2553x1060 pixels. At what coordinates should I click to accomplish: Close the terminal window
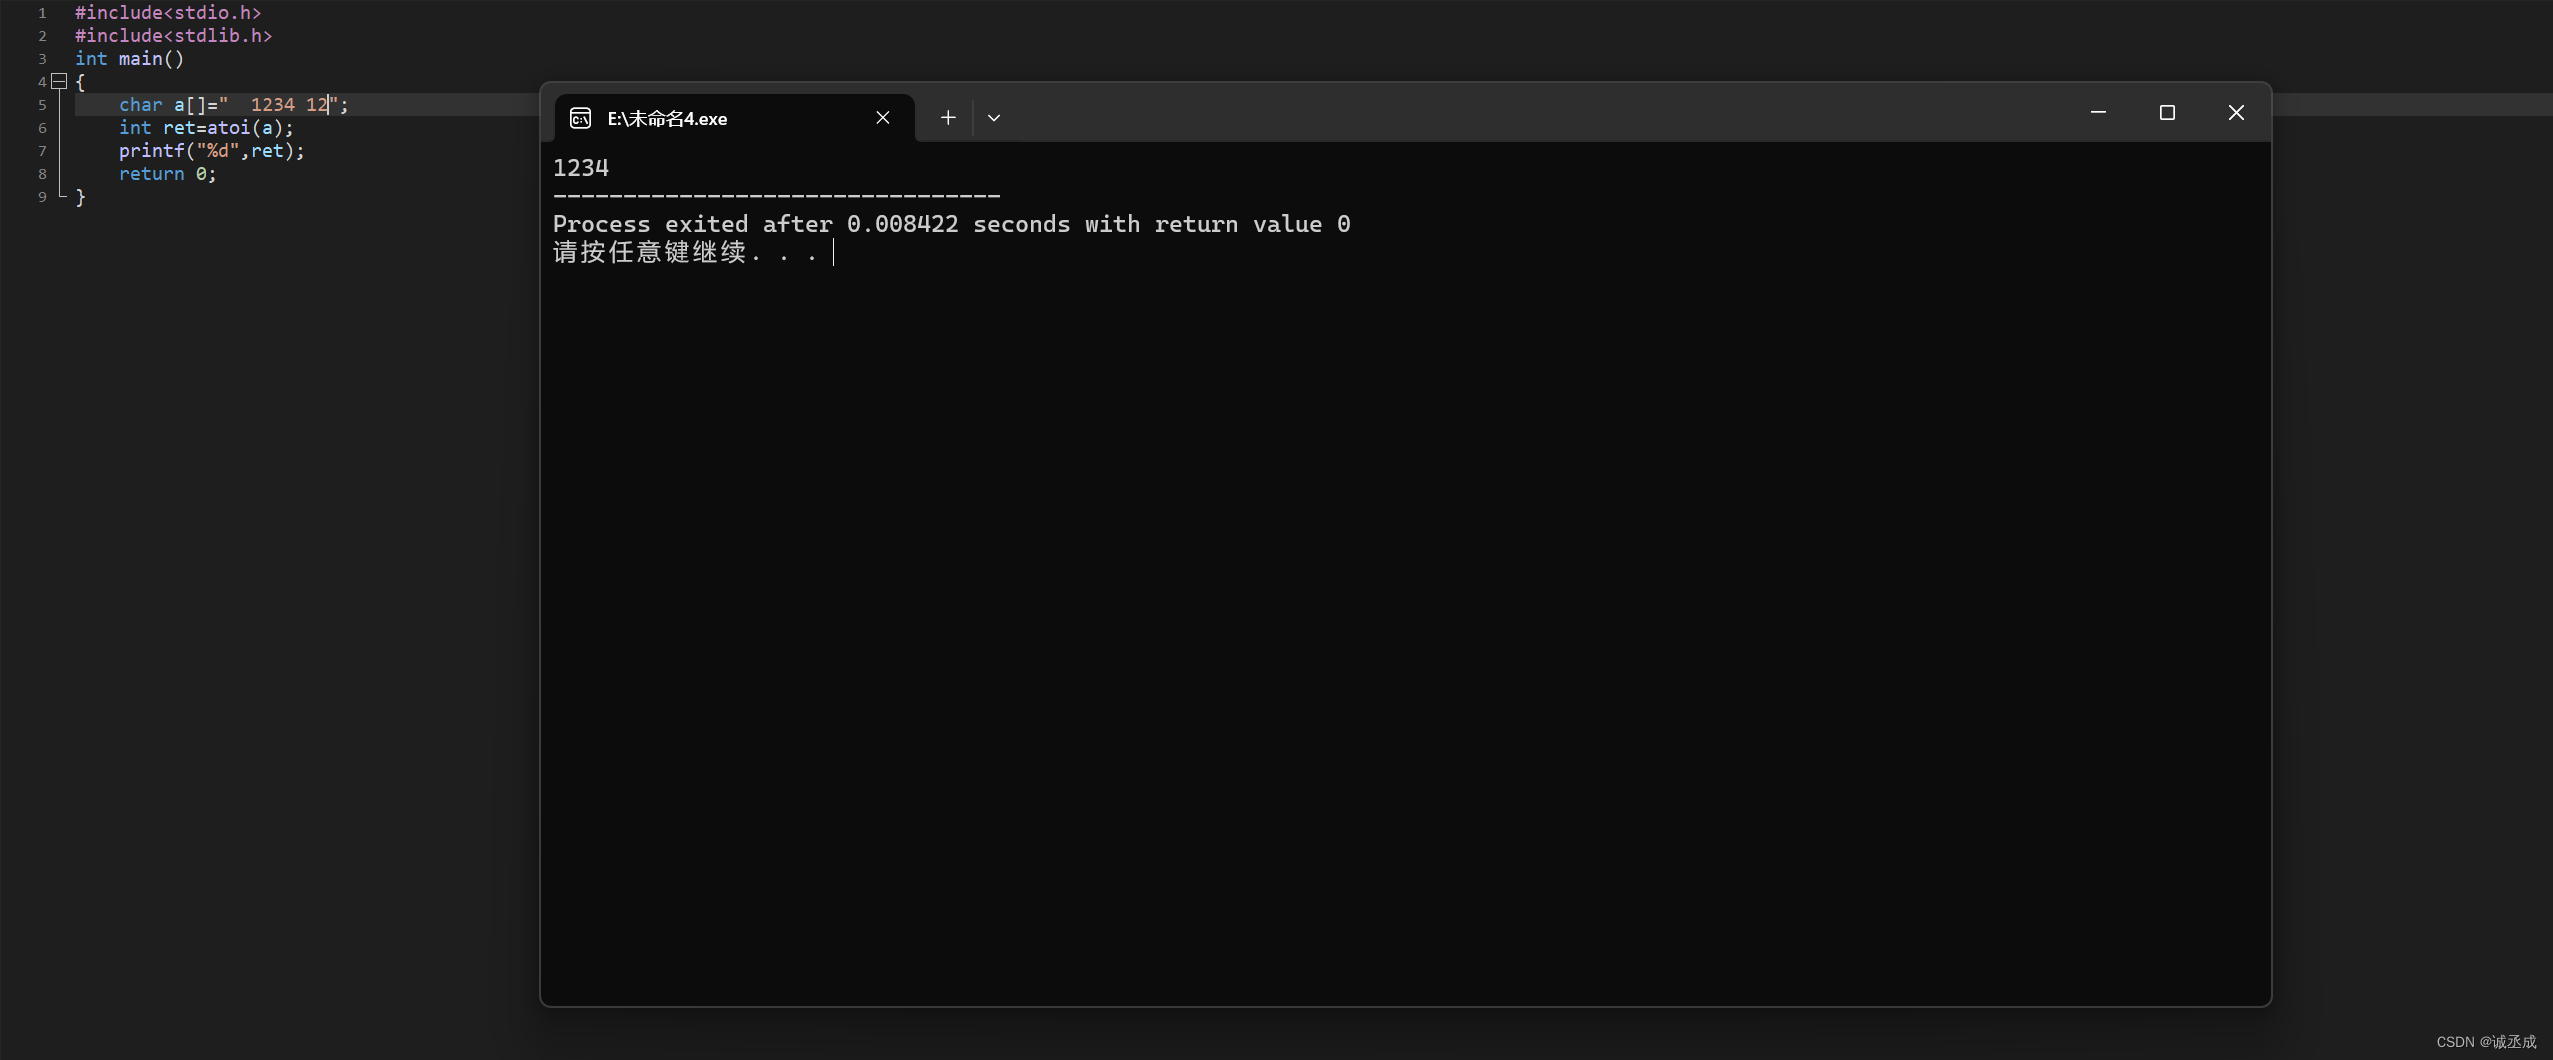2236,113
